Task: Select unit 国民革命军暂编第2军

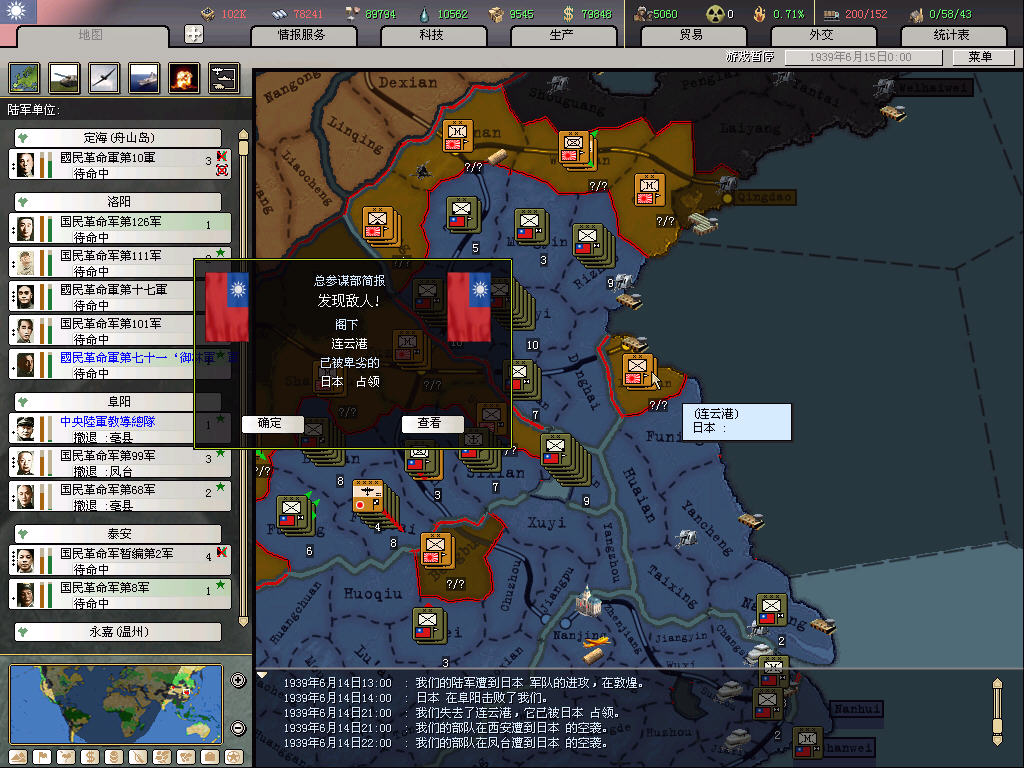Action: pos(120,560)
